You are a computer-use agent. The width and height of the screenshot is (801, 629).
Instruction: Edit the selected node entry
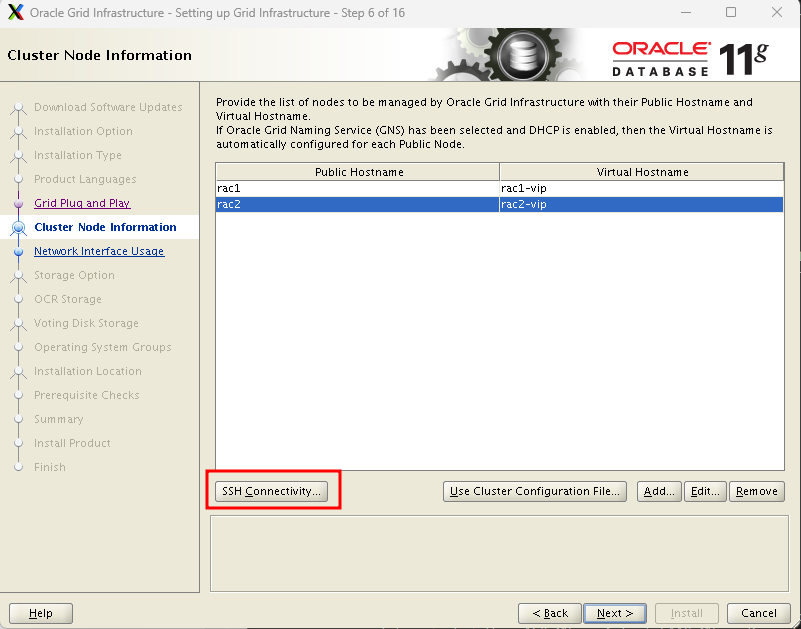pos(705,491)
